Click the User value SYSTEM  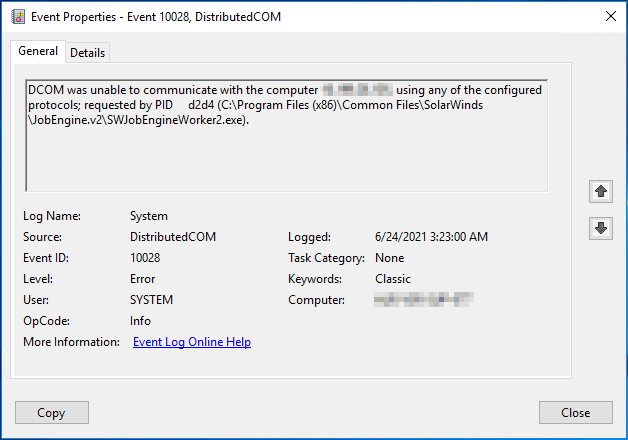coord(151,300)
